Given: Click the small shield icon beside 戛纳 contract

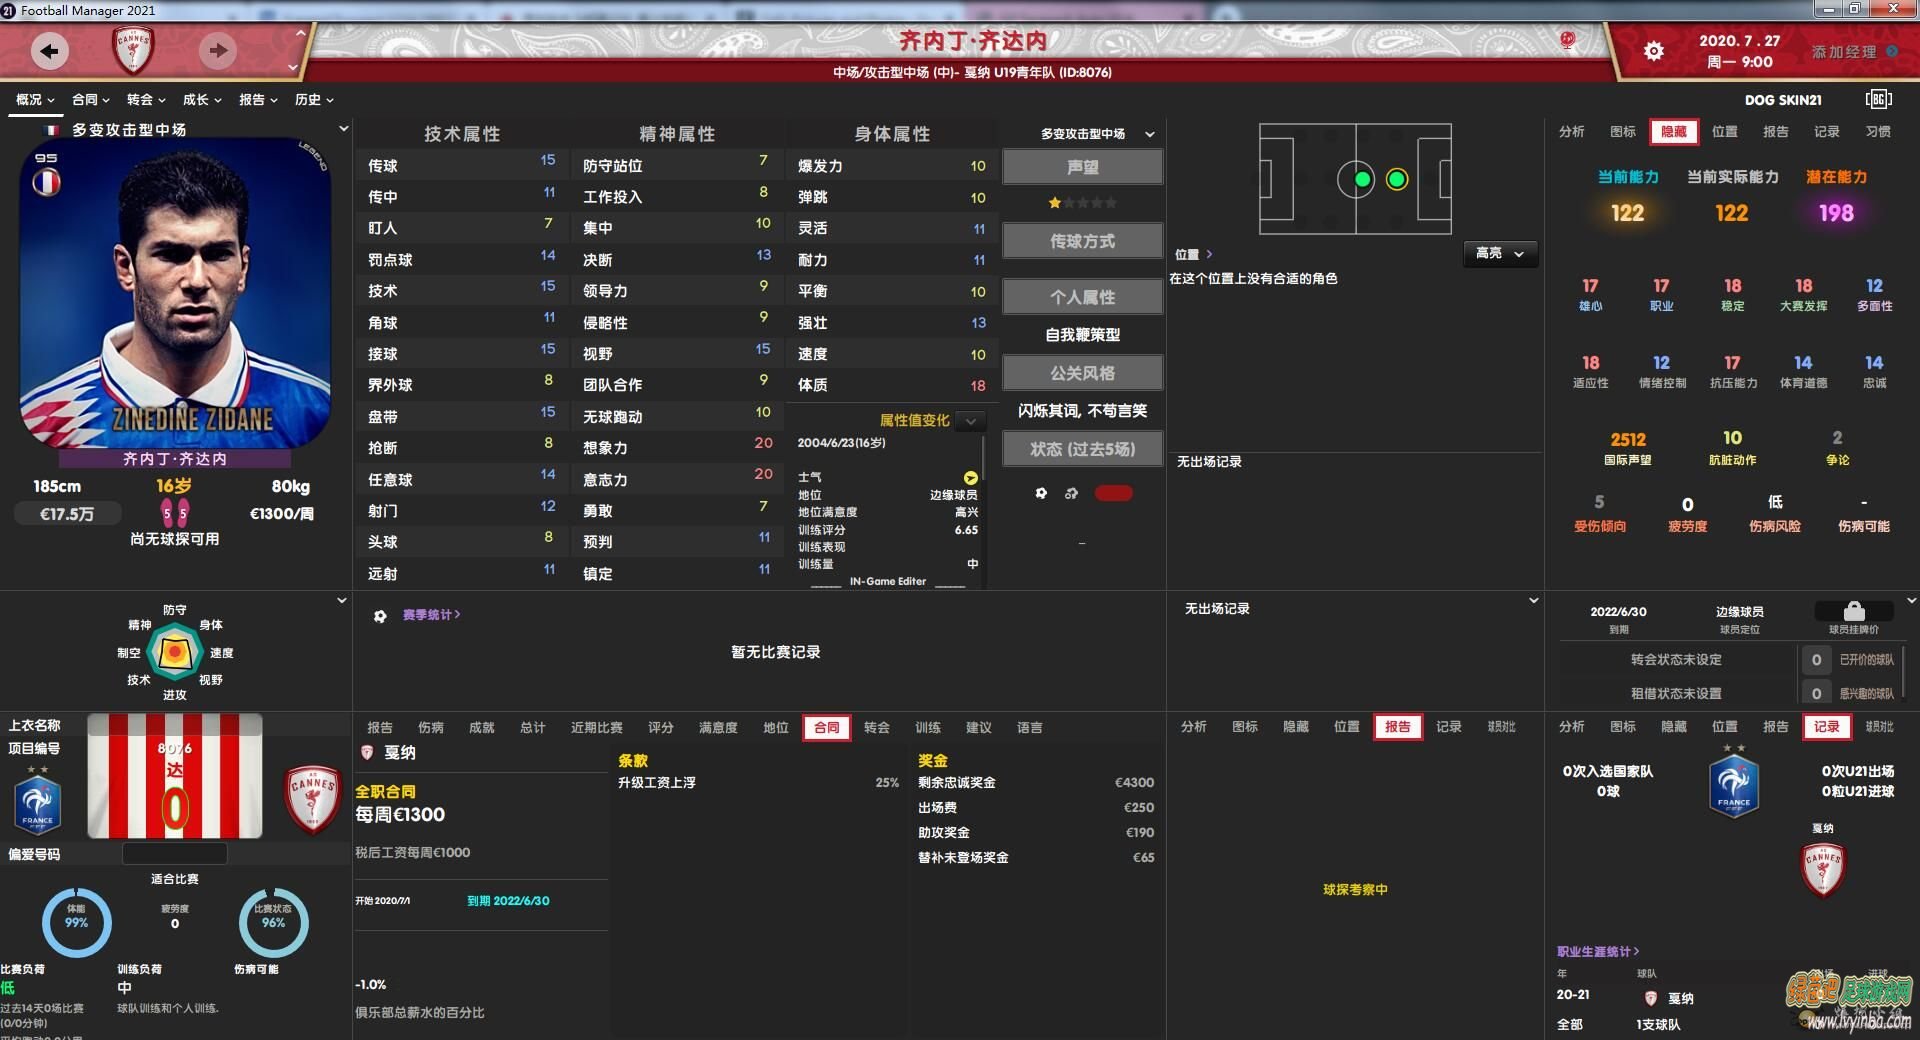Looking at the screenshot, I should coord(367,752).
